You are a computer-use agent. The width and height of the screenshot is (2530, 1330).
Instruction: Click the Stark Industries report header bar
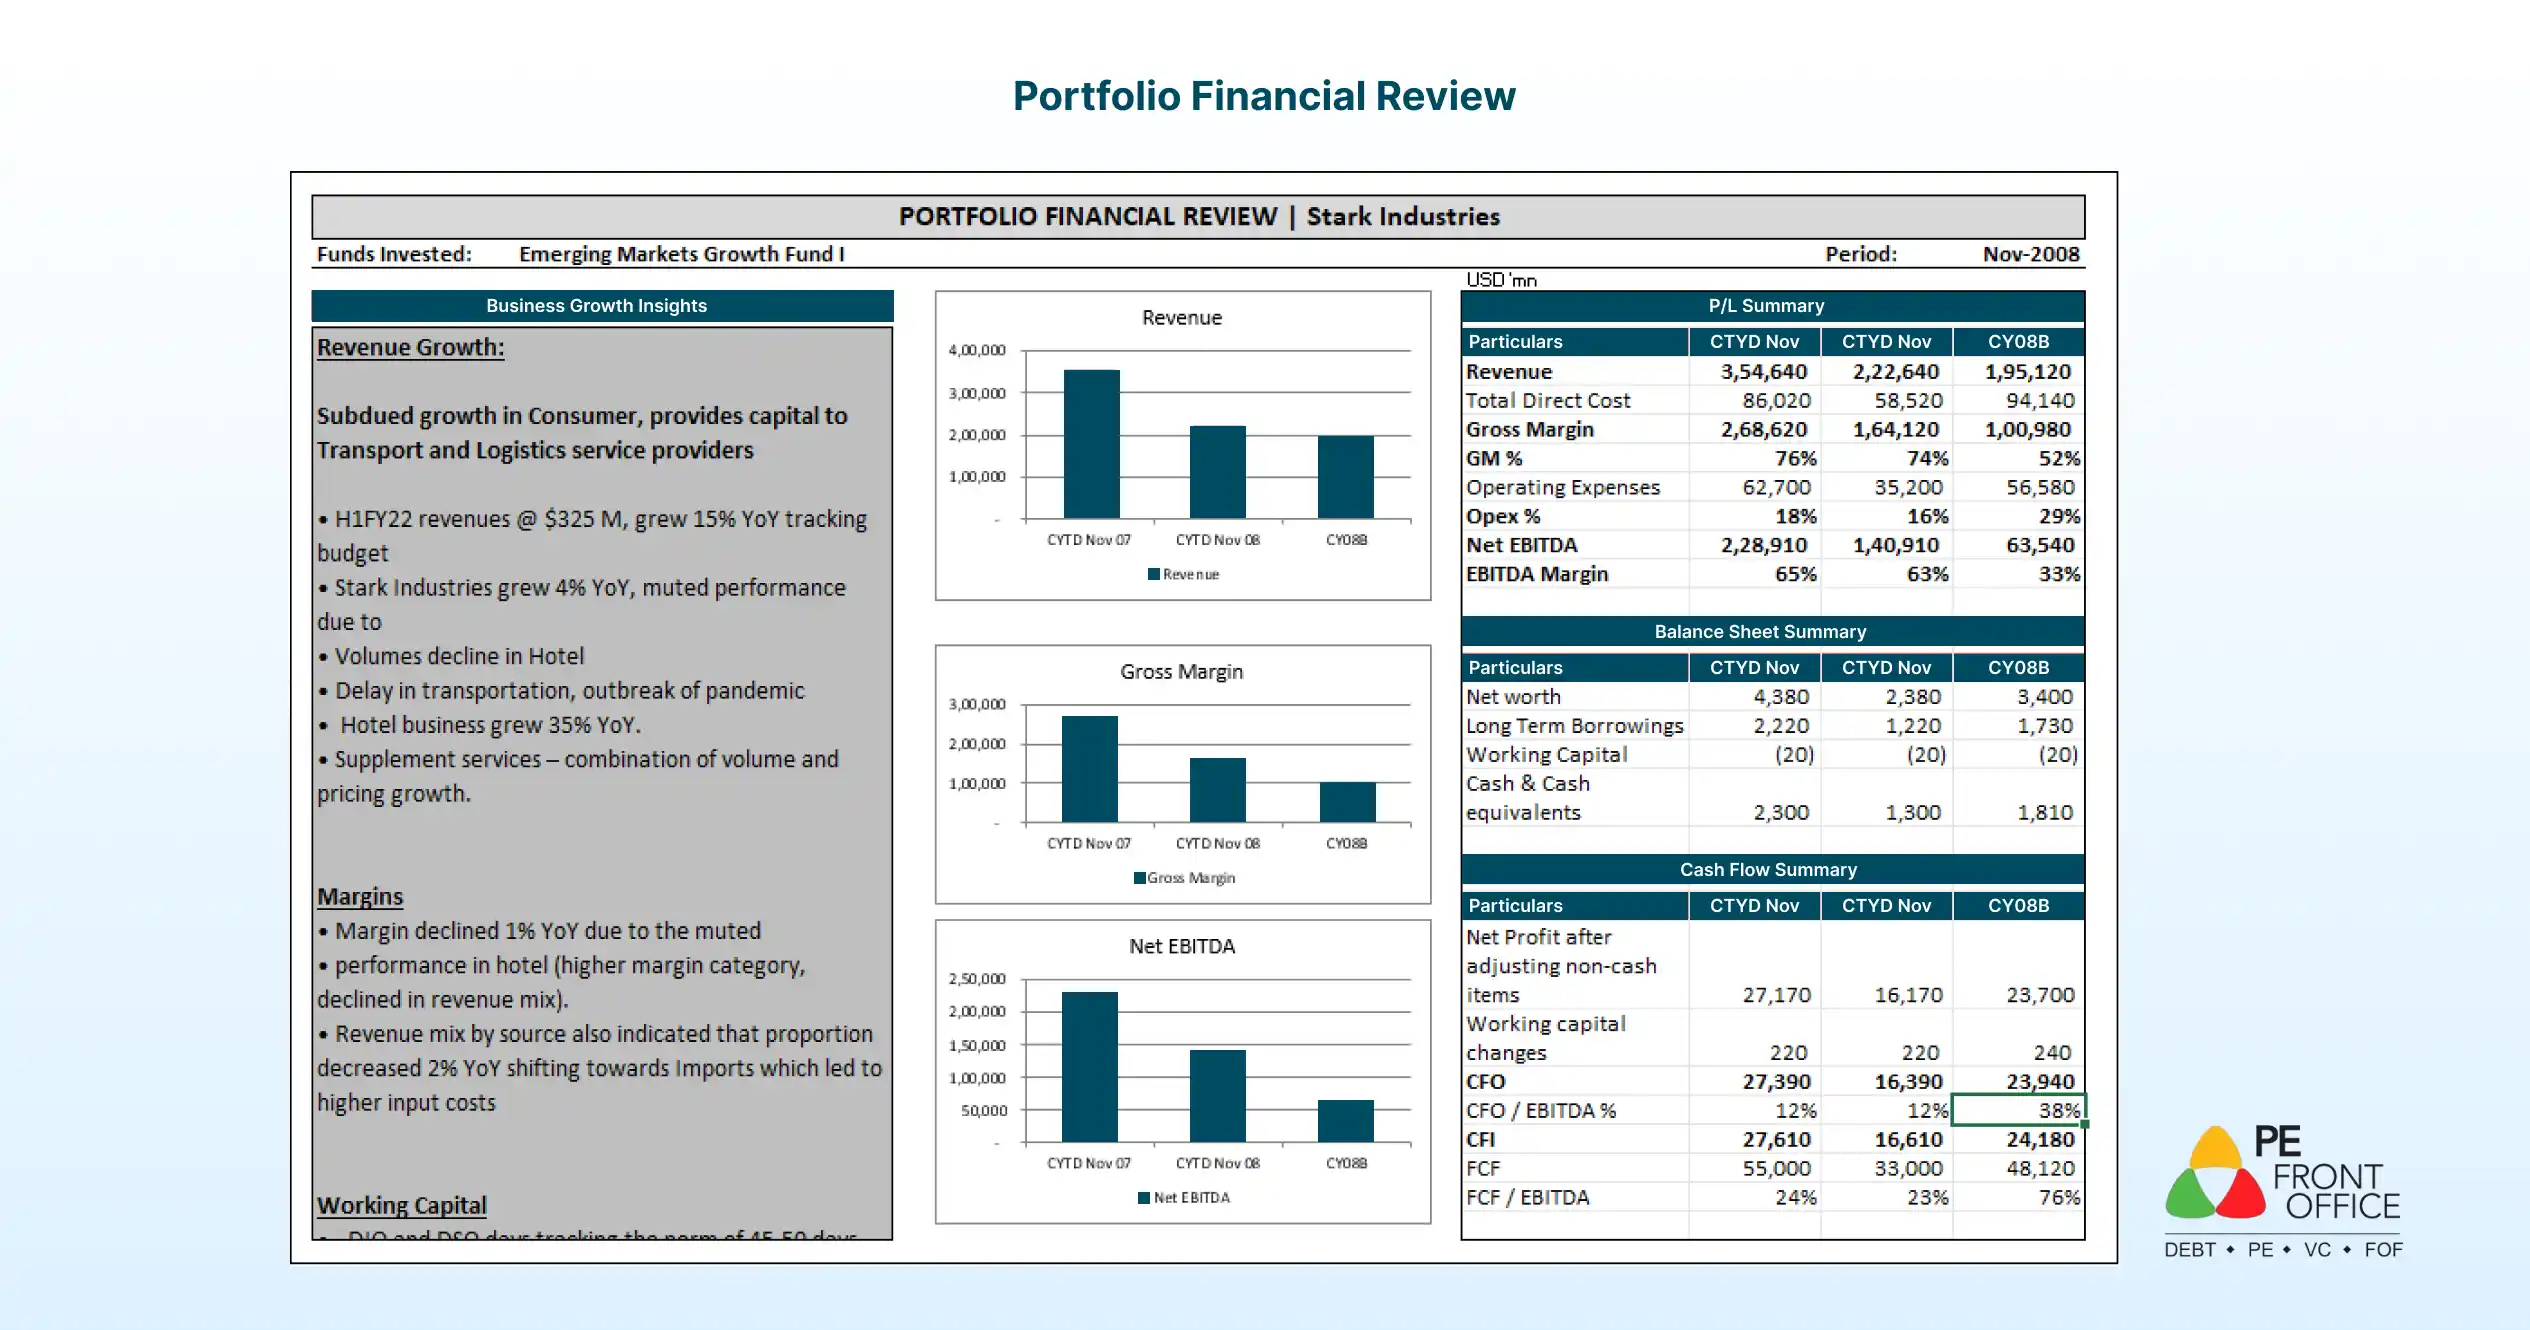point(1198,217)
